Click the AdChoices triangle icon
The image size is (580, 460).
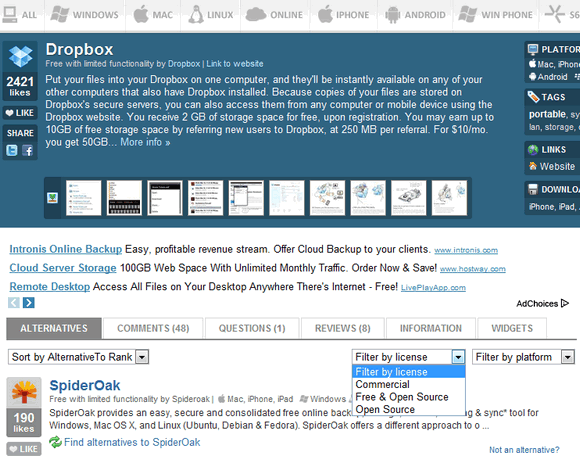pyautogui.click(x=564, y=304)
